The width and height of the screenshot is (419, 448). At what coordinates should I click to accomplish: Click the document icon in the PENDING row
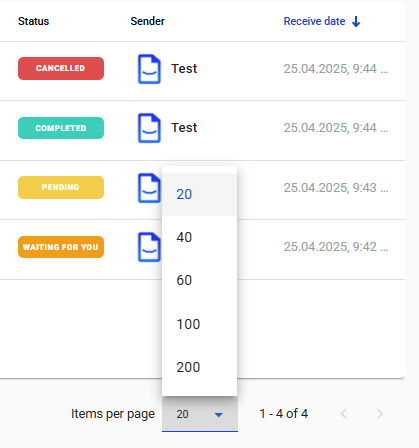[x=149, y=188]
